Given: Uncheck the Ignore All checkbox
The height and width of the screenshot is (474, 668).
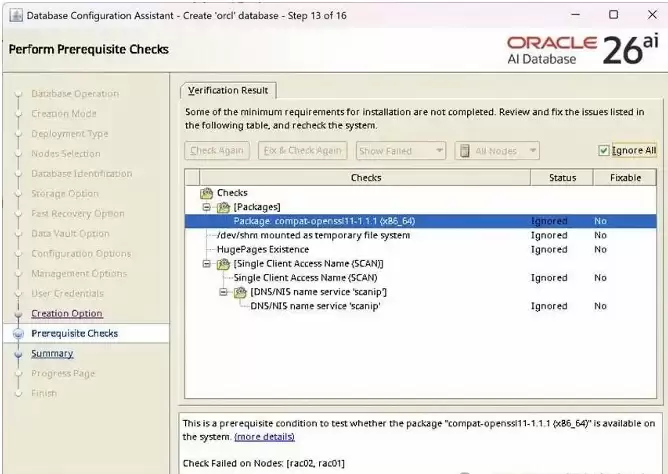Looking at the screenshot, I should coord(603,150).
